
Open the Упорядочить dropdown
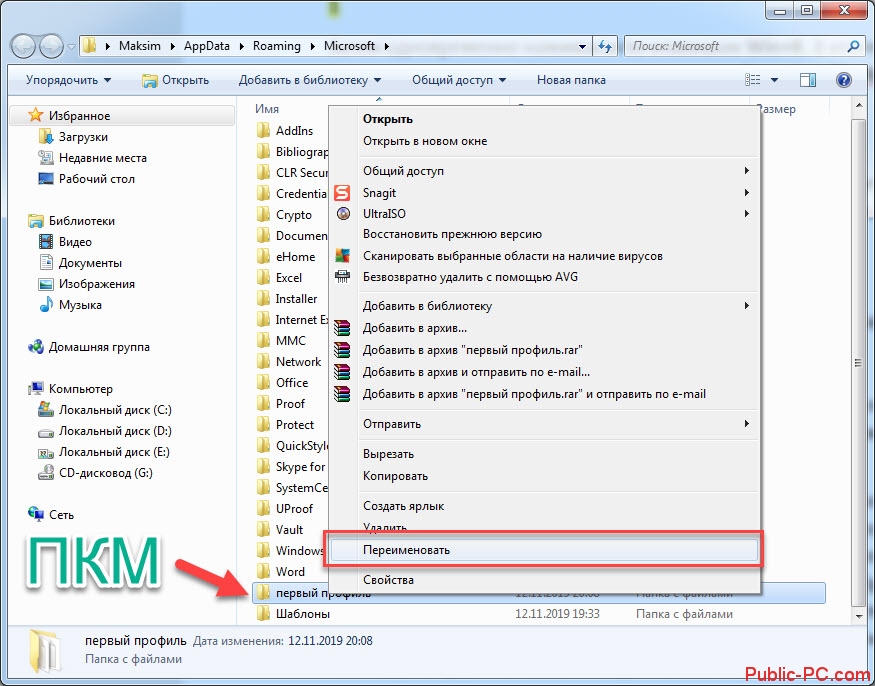68,80
